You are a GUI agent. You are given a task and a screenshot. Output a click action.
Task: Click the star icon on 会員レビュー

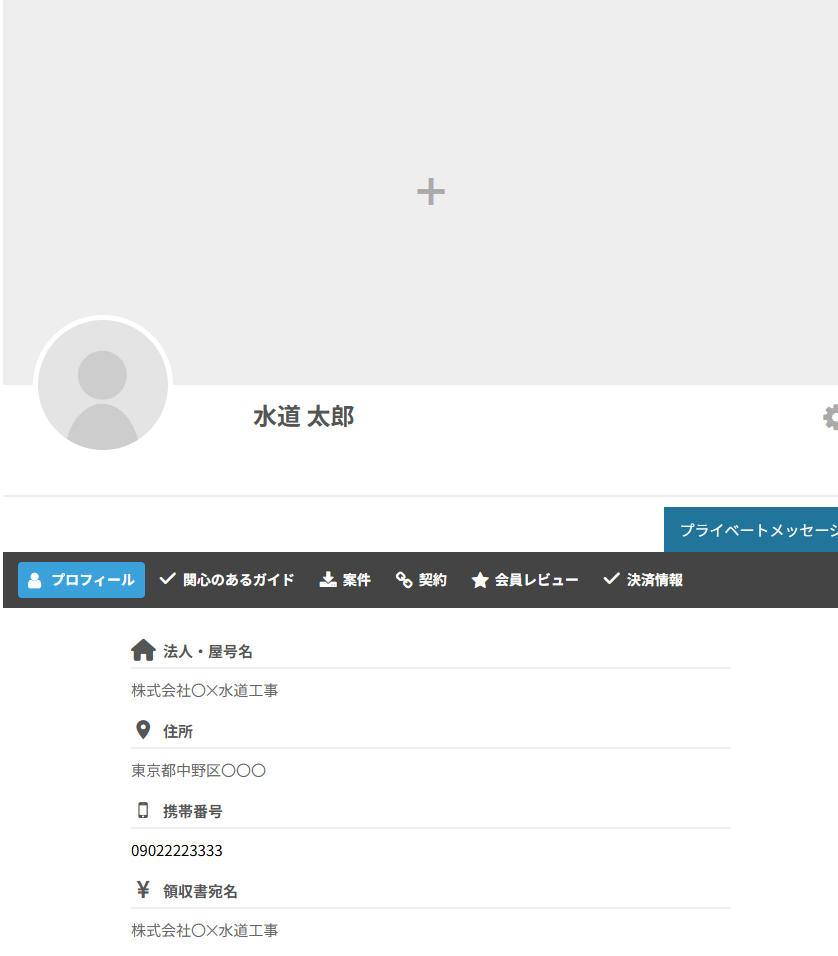point(480,580)
